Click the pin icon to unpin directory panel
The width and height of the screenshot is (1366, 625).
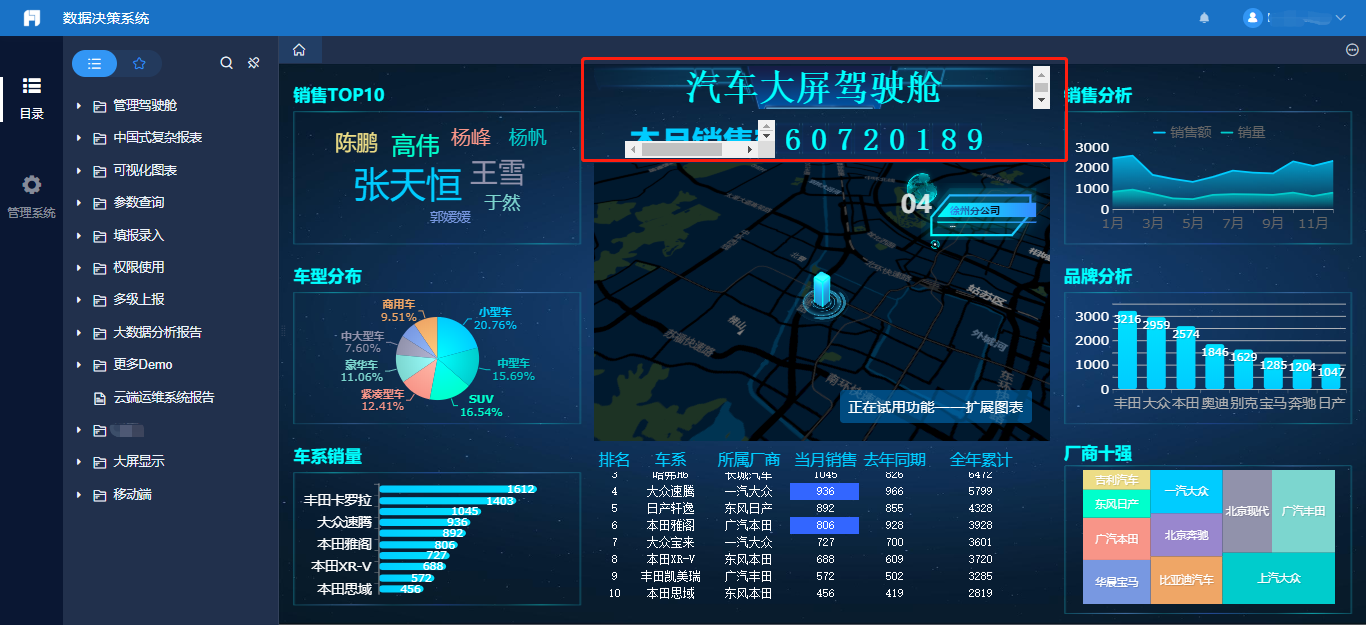pos(254,63)
